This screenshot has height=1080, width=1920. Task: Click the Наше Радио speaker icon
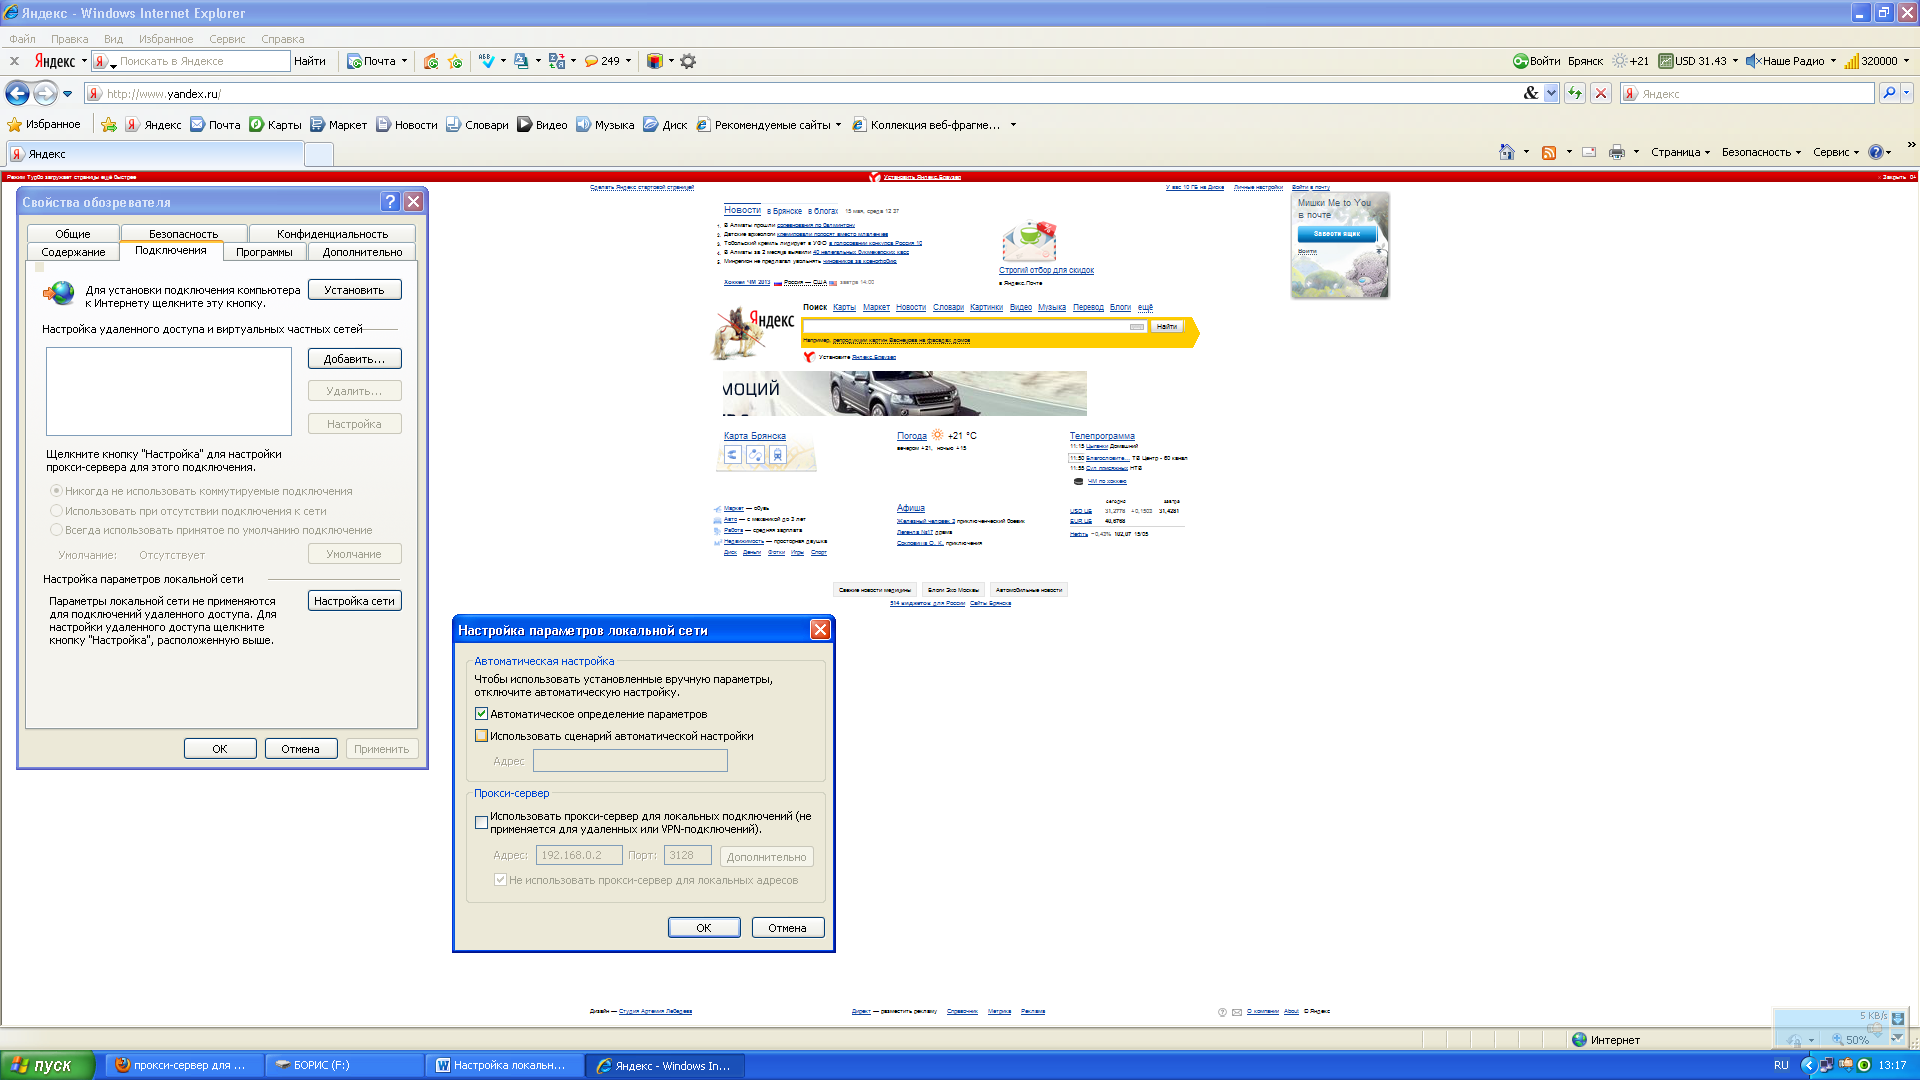1753,61
